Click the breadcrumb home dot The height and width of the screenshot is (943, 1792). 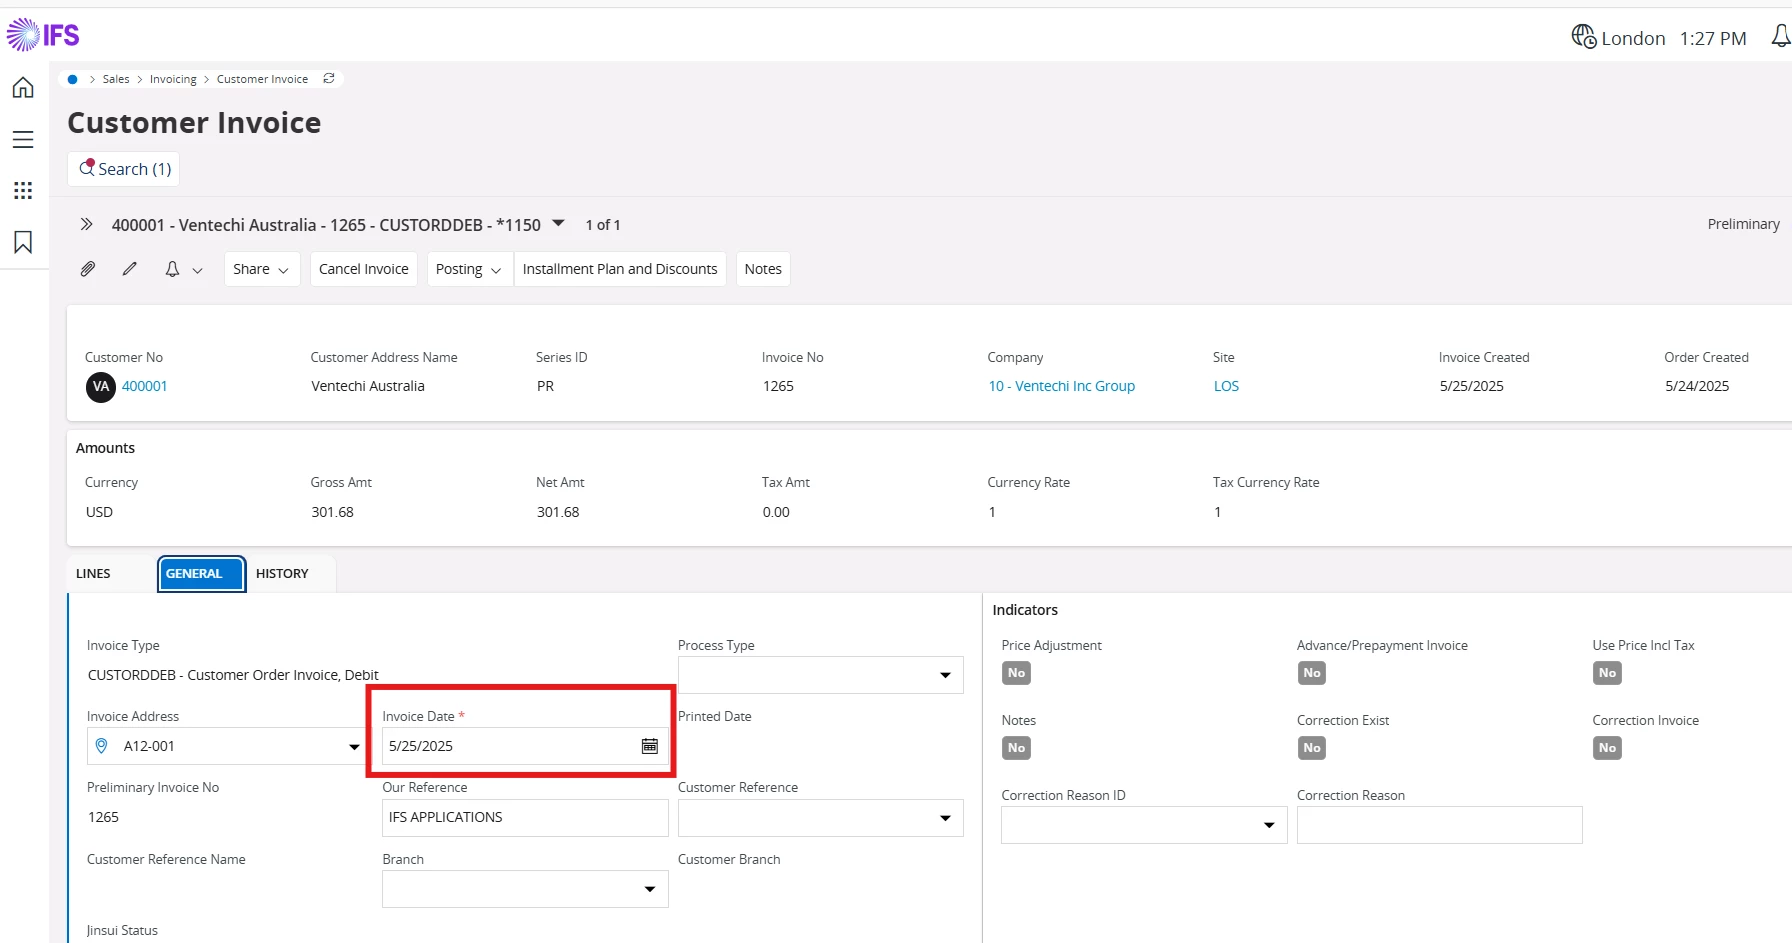tap(72, 79)
